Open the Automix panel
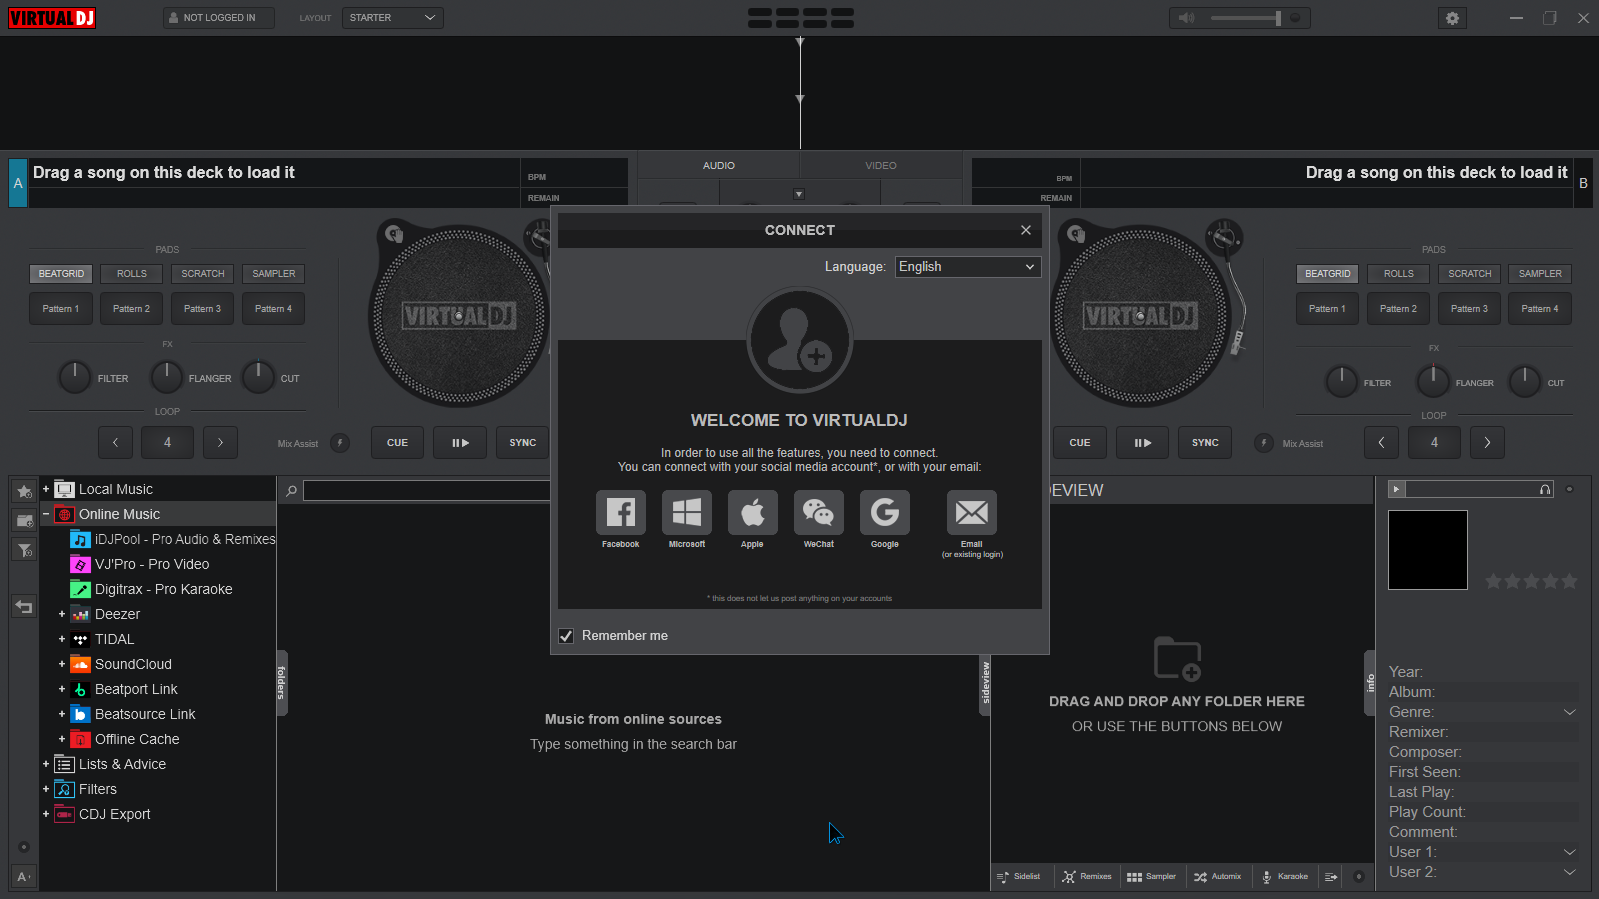1599x899 pixels. (x=1218, y=877)
